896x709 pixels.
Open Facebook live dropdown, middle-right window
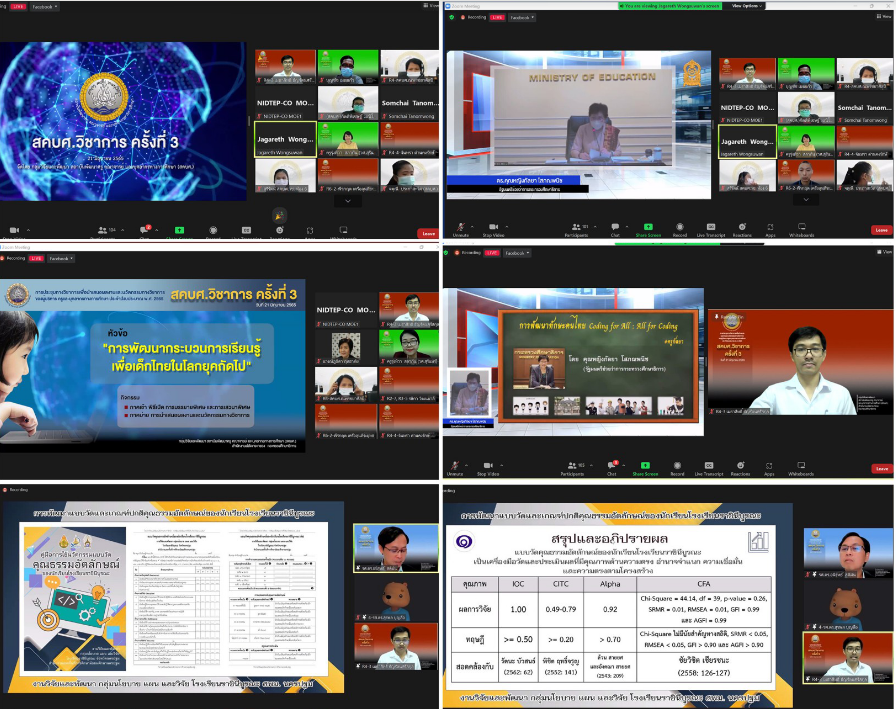[x=517, y=253]
